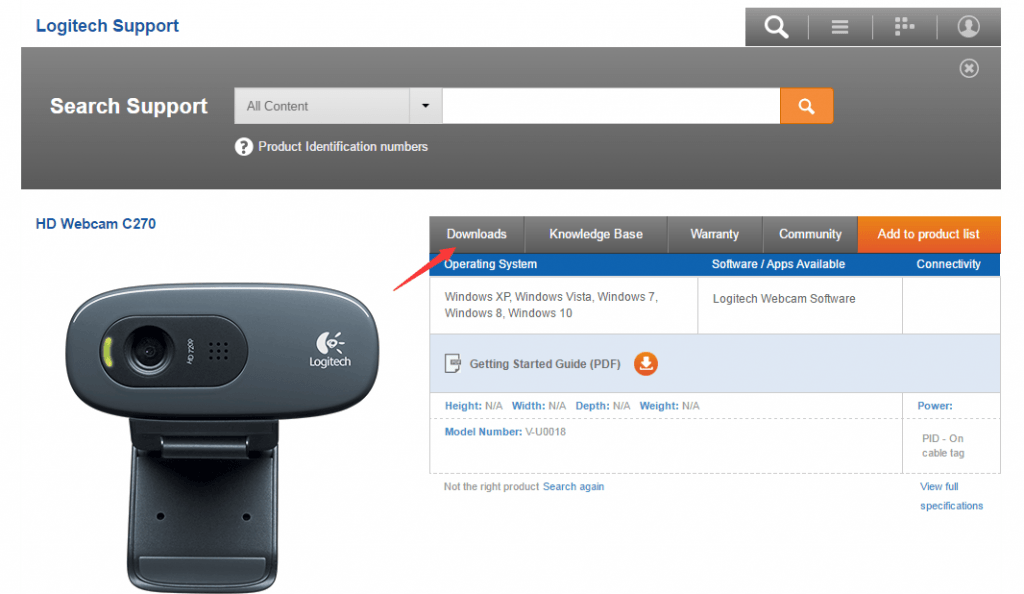The height and width of the screenshot is (594, 1024).
Task: Open search using the magnifying glass icon
Action: click(x=776, y=26)
